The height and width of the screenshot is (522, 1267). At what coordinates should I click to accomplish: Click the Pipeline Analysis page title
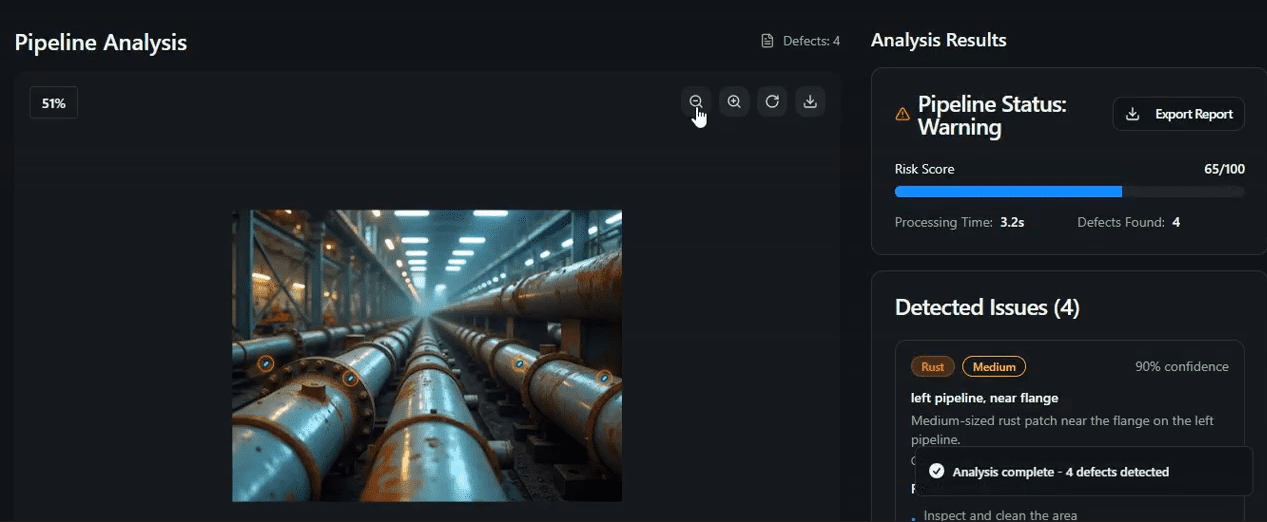tap(100, 42)
